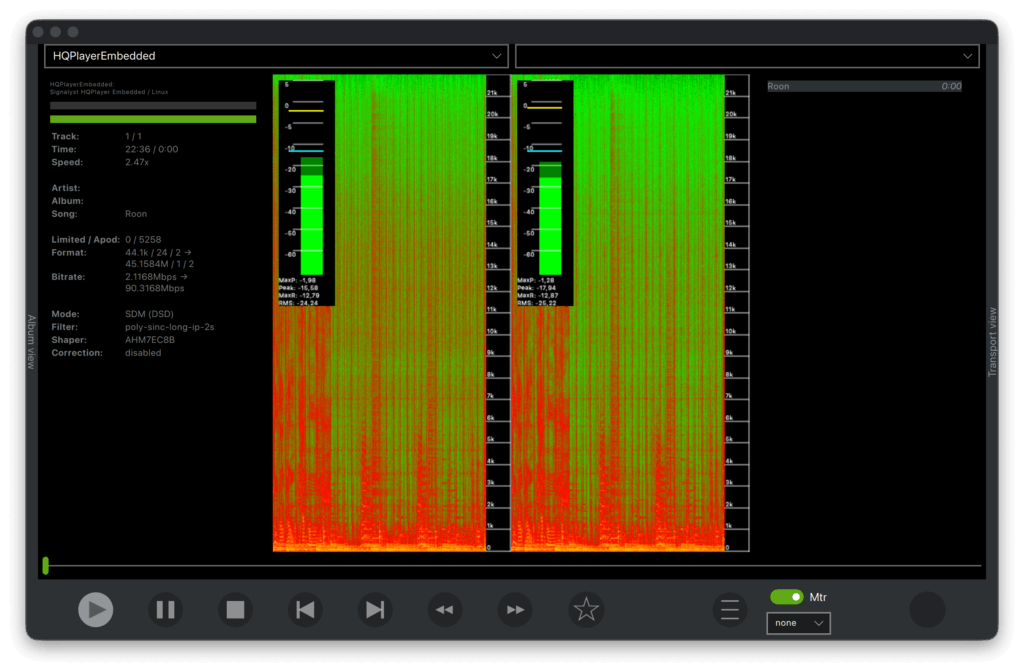
Task: Rewind using the double-left arrows
Action: 445,609
